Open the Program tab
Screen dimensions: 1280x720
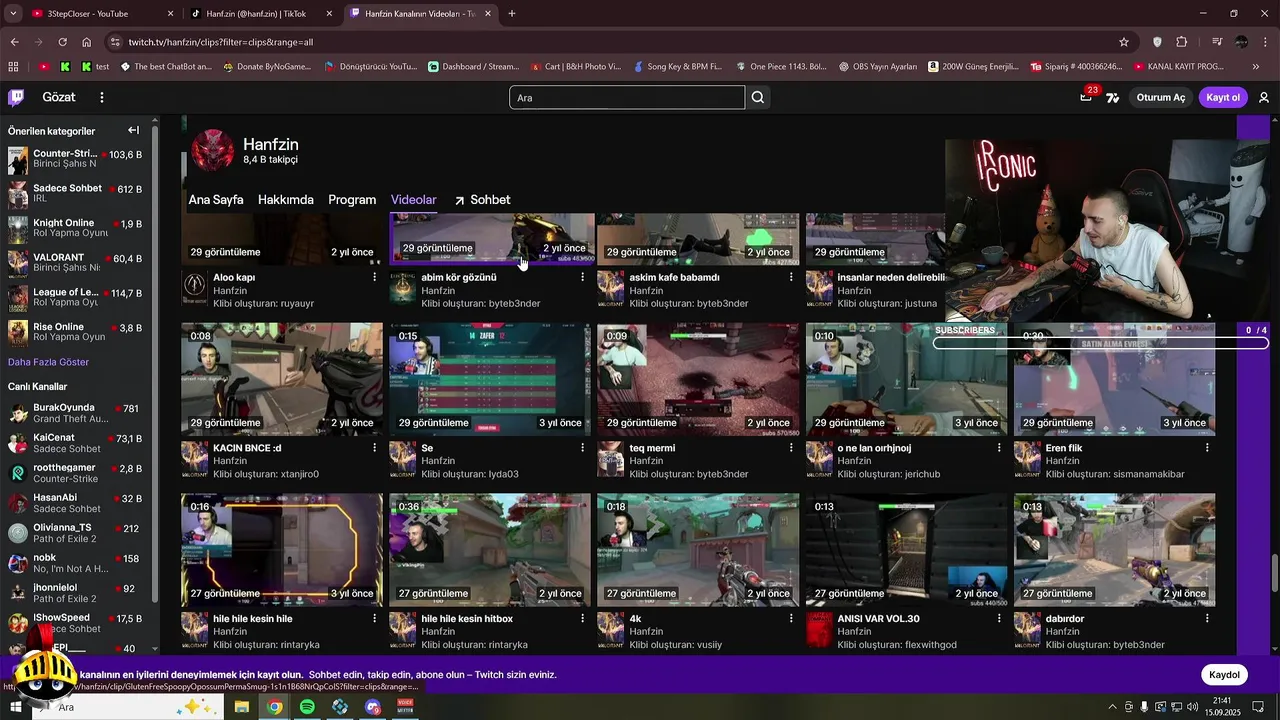tap(352, 200)
